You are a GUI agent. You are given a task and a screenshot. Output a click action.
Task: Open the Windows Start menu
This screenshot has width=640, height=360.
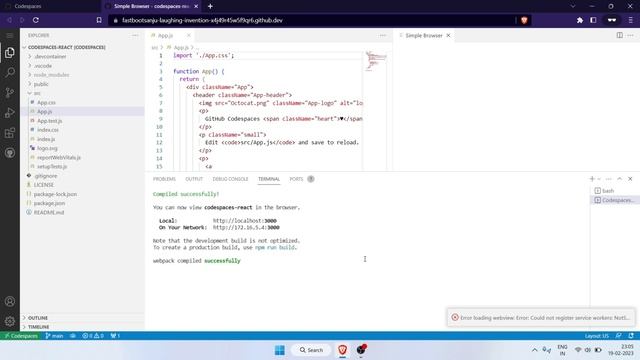280,350
